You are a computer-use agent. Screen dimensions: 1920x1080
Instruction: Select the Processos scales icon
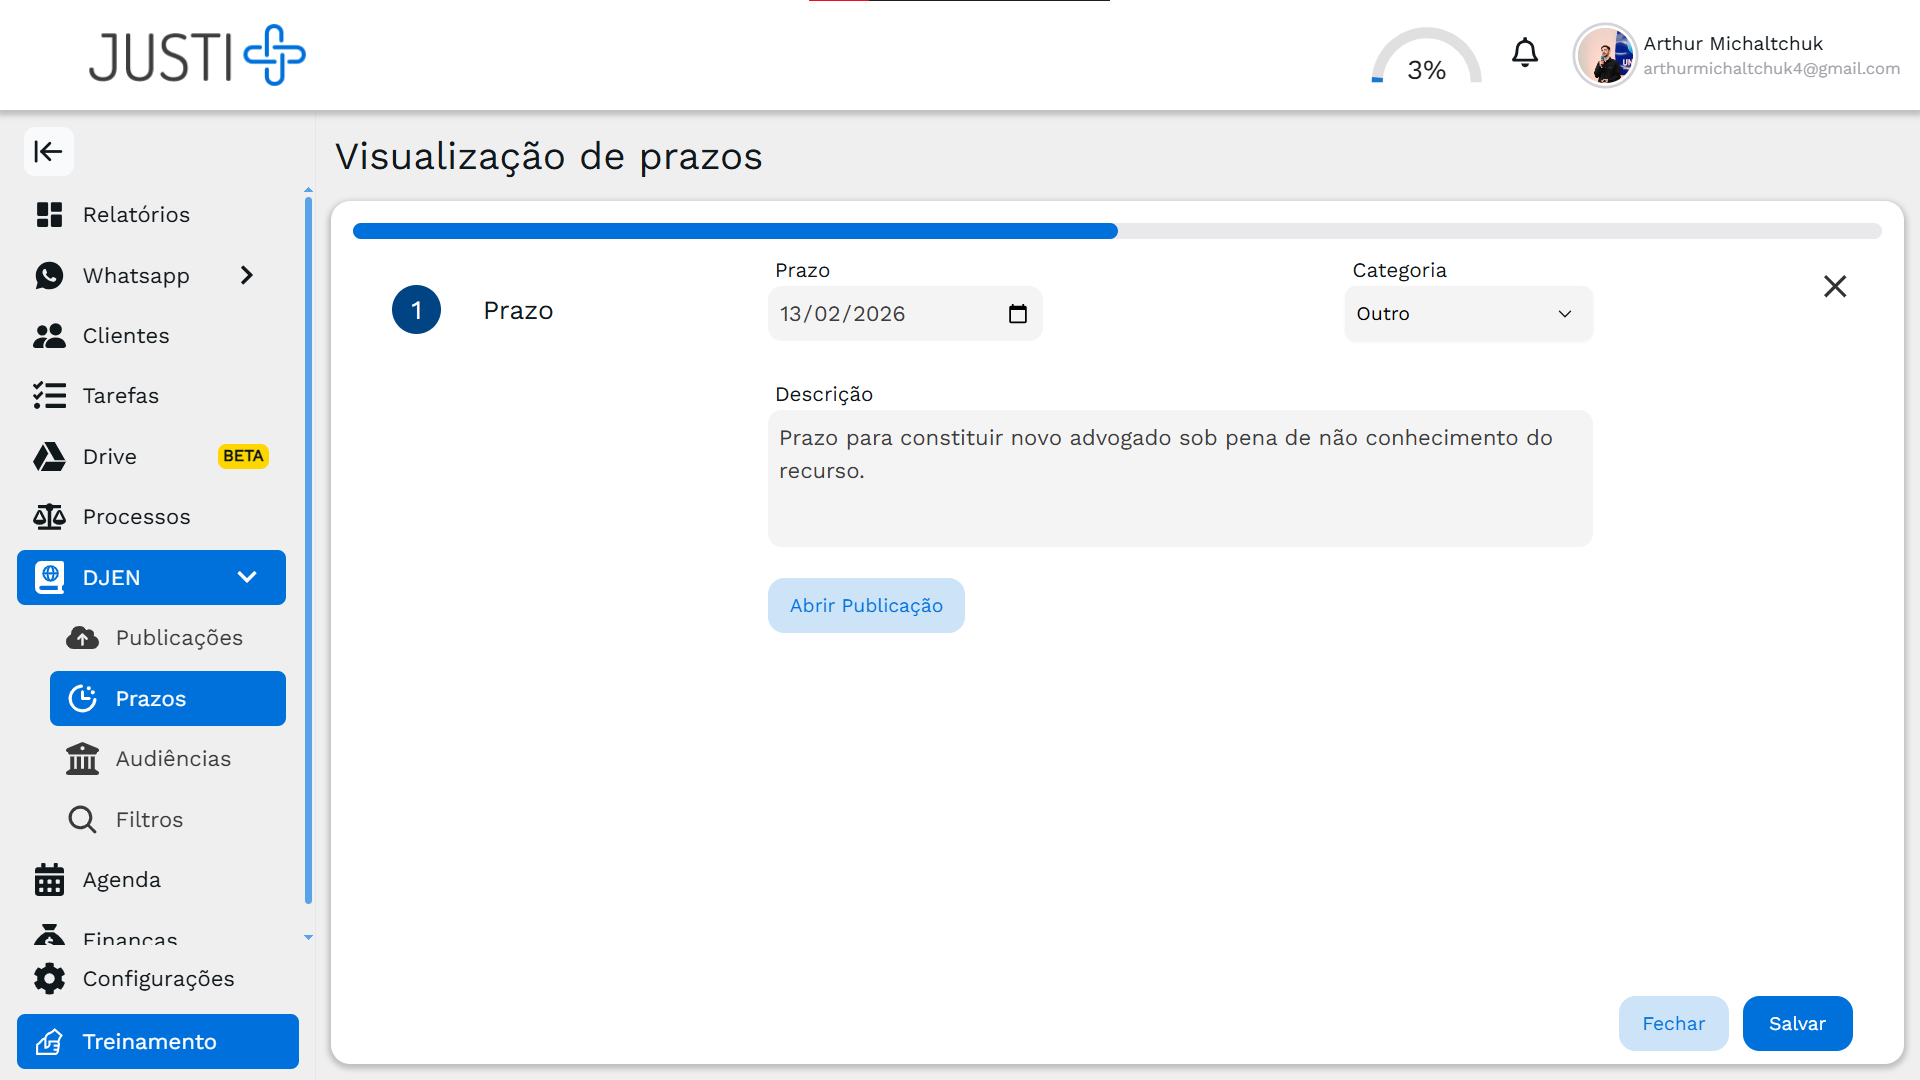coord(50,516)
